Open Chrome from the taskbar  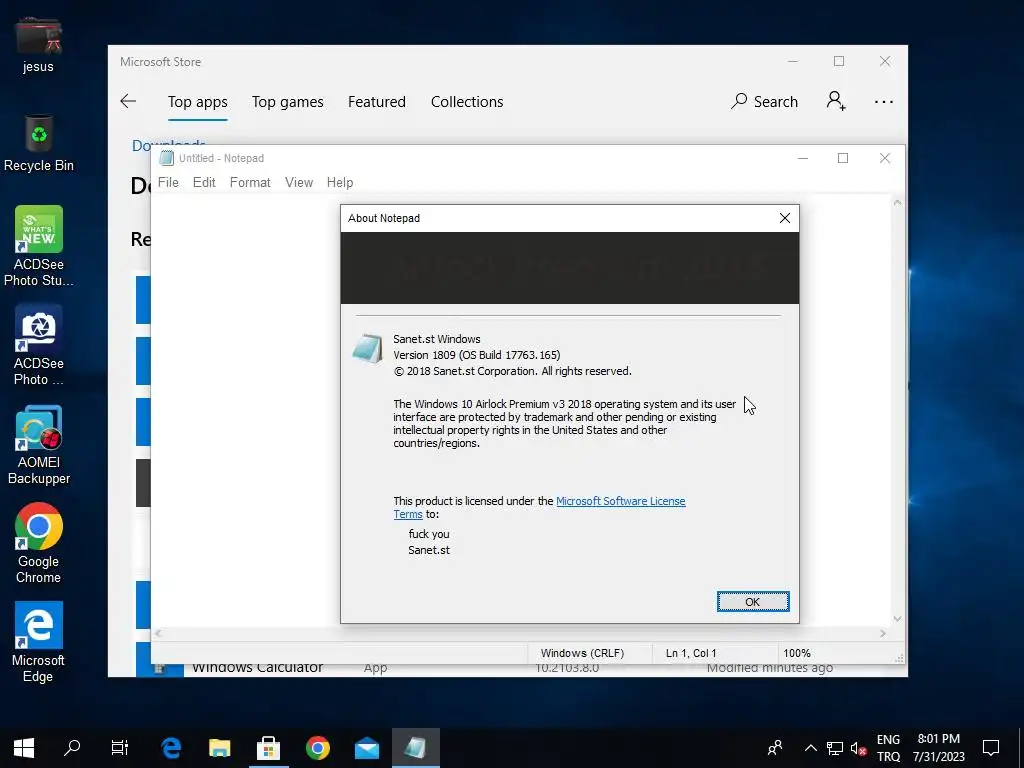point(317,748)
